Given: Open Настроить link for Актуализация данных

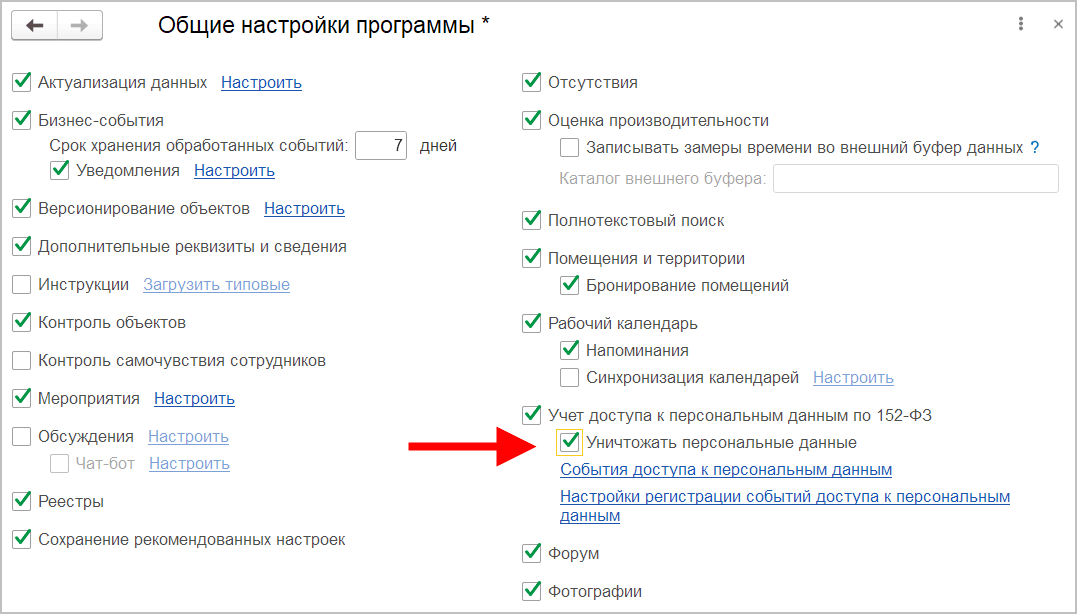Looking at the screenshot, I should [261, 83].
